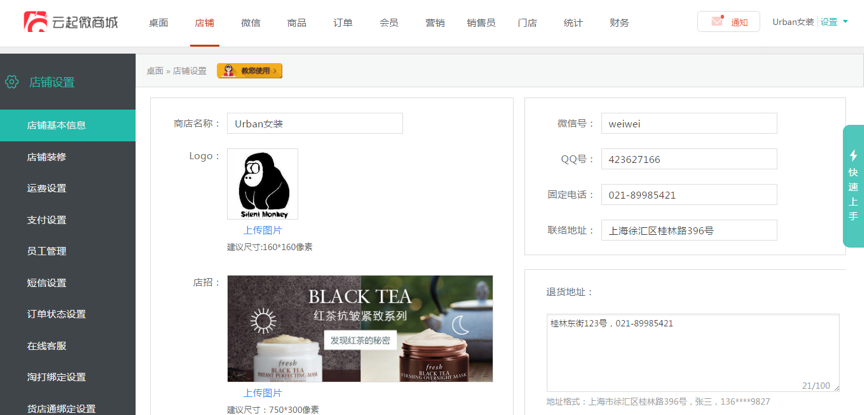The height and width of the screenshot is (415, 864).
Task: Go to the 营销 menu tab
Action: click(435, 22)
